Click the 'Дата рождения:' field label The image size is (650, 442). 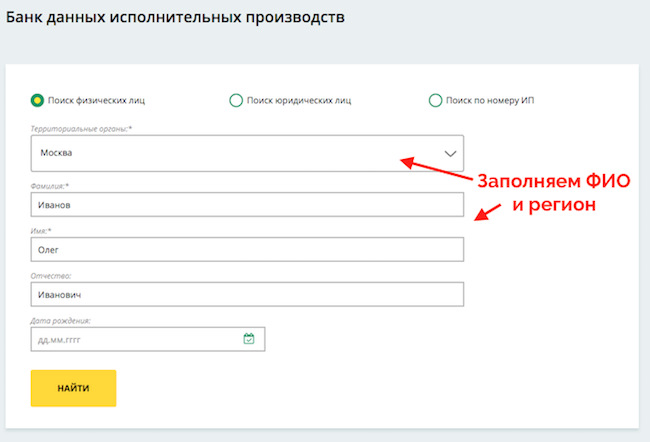pyautogui.click(x=61, y=321)
